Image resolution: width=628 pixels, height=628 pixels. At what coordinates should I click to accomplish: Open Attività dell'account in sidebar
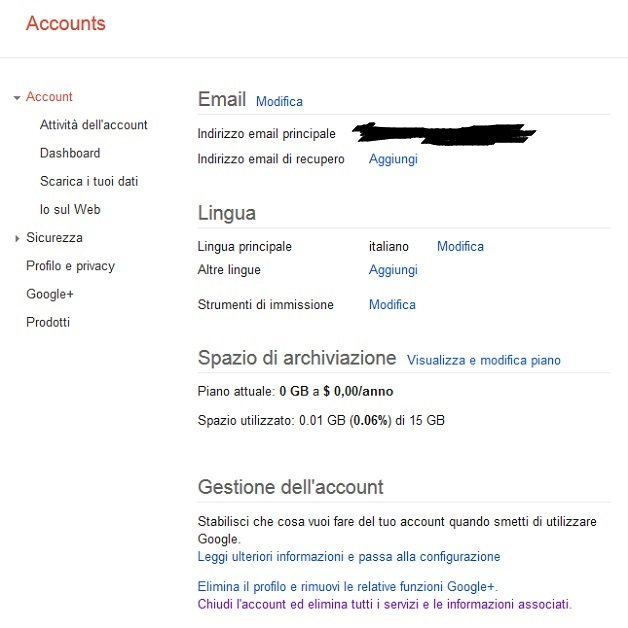point(94,125)
